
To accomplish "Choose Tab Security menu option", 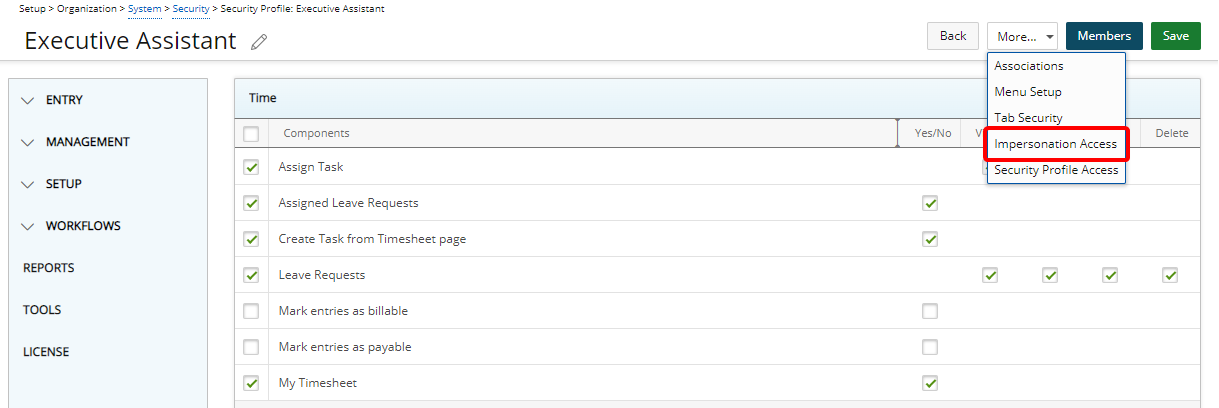I will click(x=1028, y=118).
